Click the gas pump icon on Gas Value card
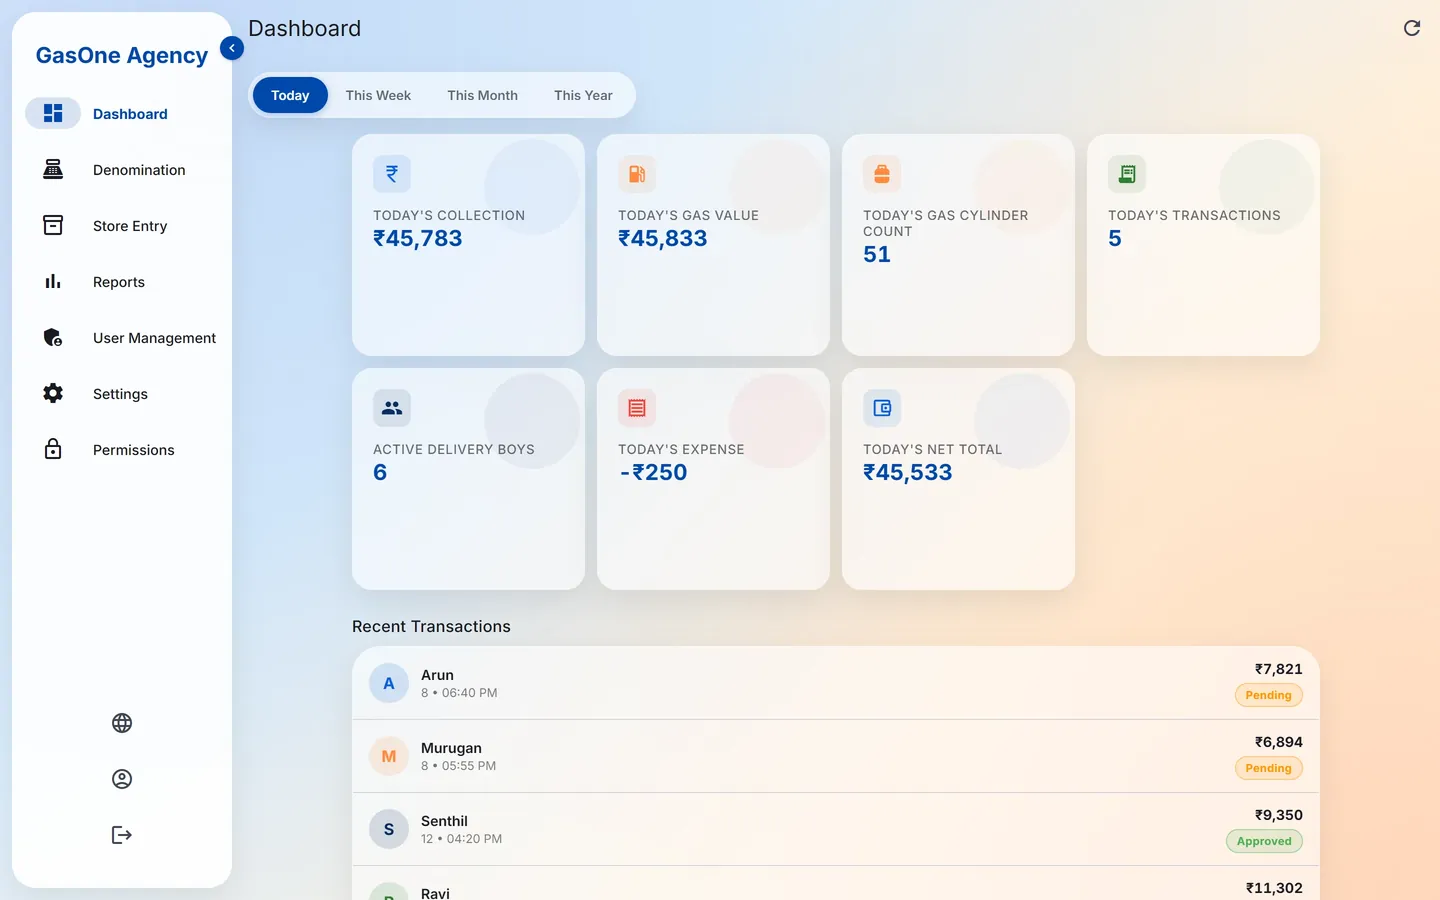1440x900 pixels. [637, 174]
